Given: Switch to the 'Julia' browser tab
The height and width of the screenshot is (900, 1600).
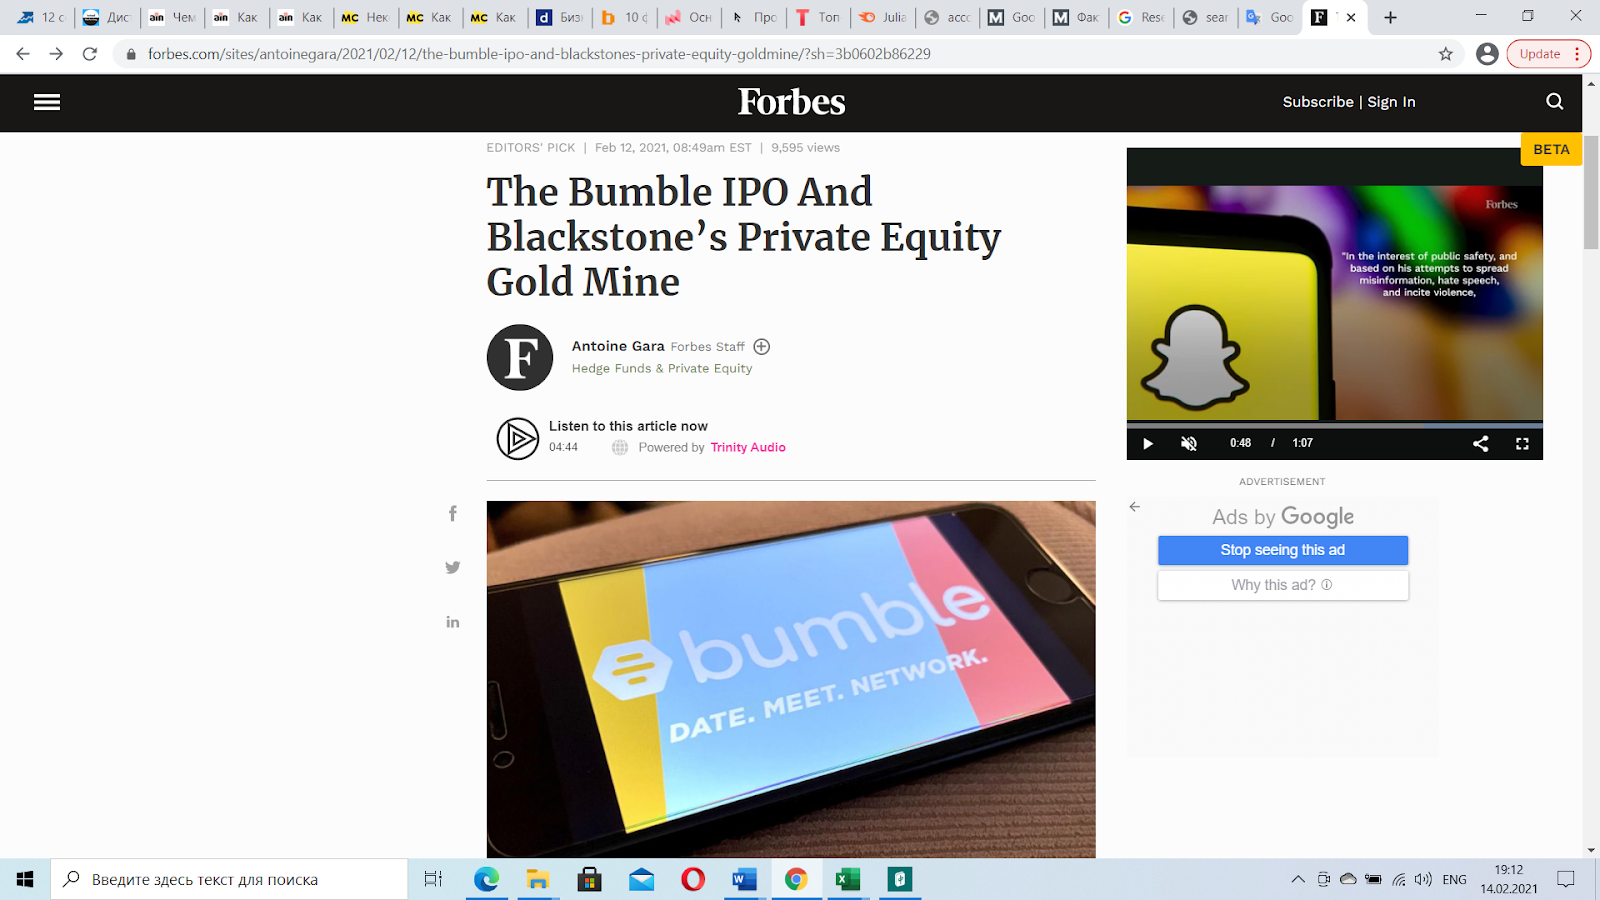Looking at the screenshot, I should (883, 17).
